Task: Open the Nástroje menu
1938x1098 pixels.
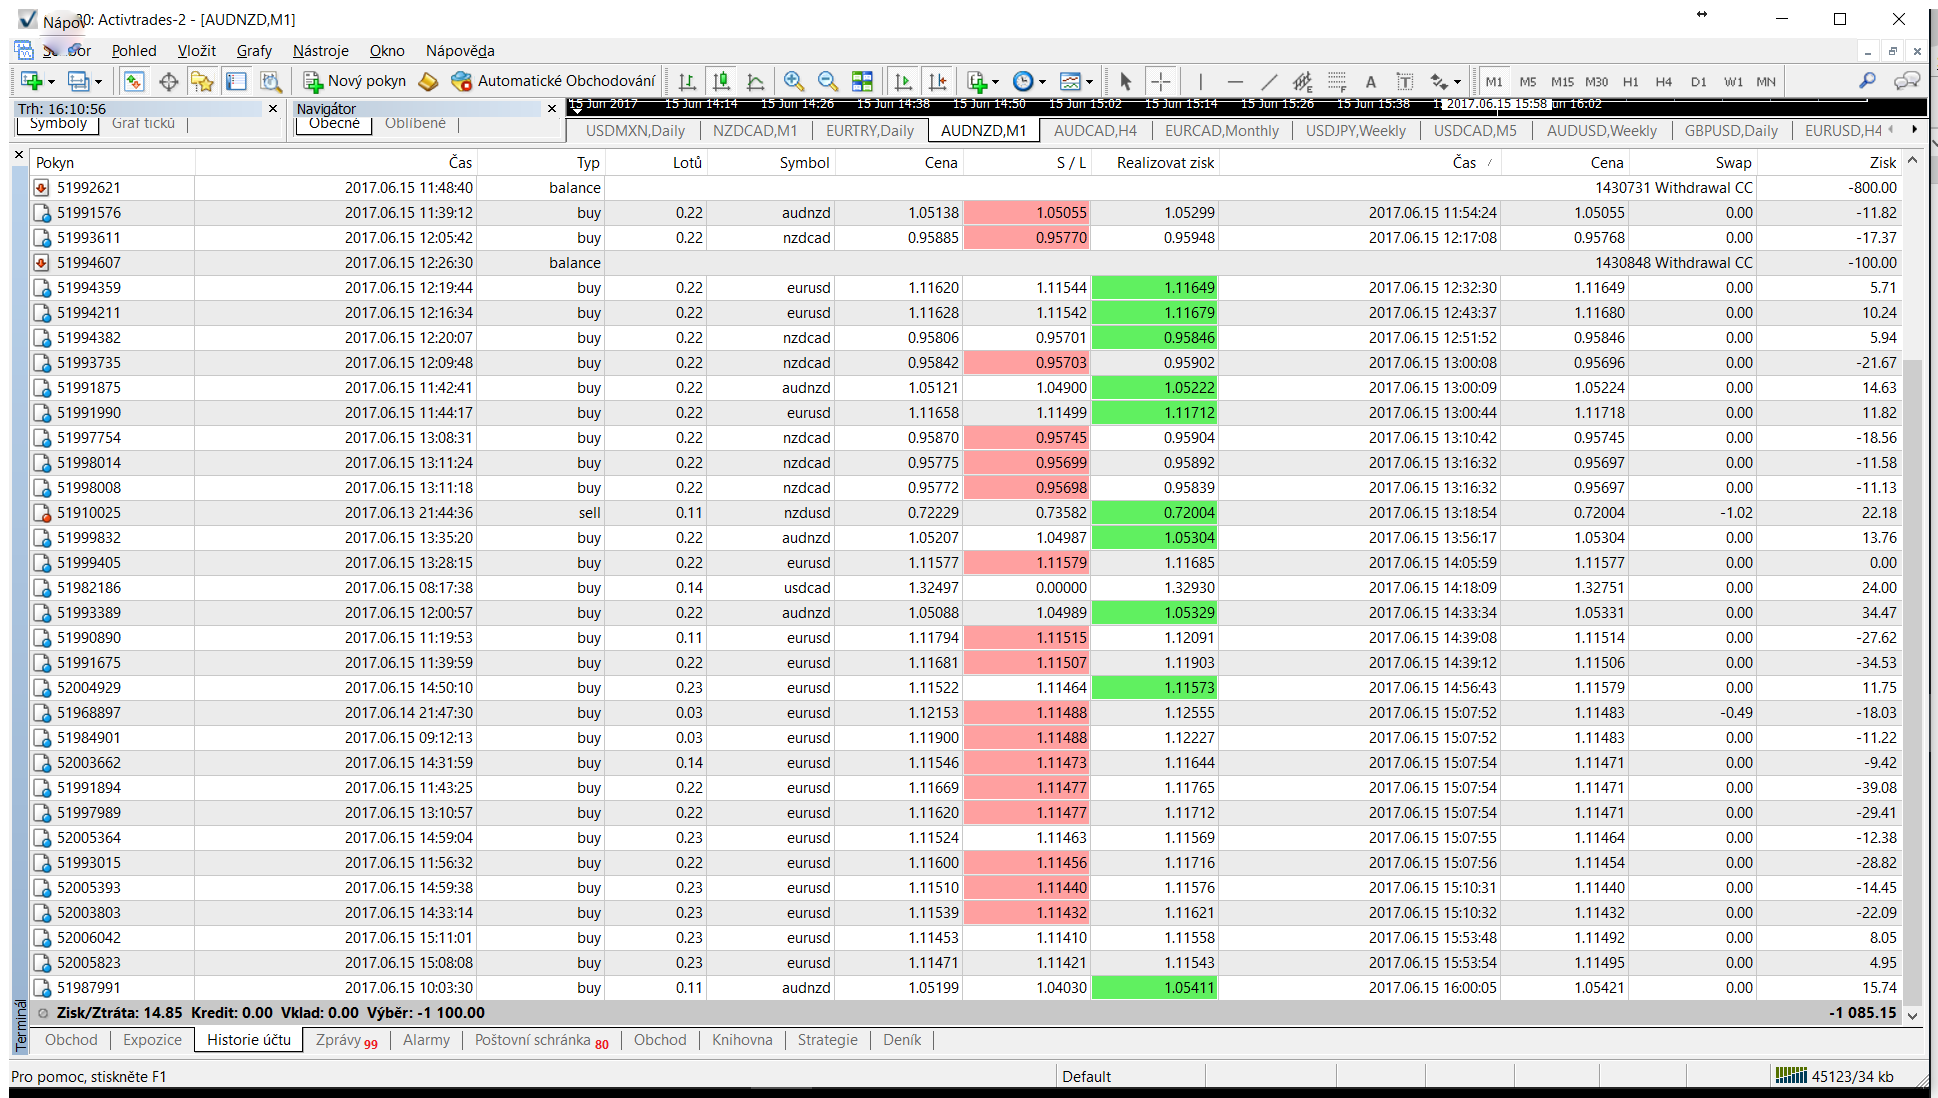Action: (320, 51)
